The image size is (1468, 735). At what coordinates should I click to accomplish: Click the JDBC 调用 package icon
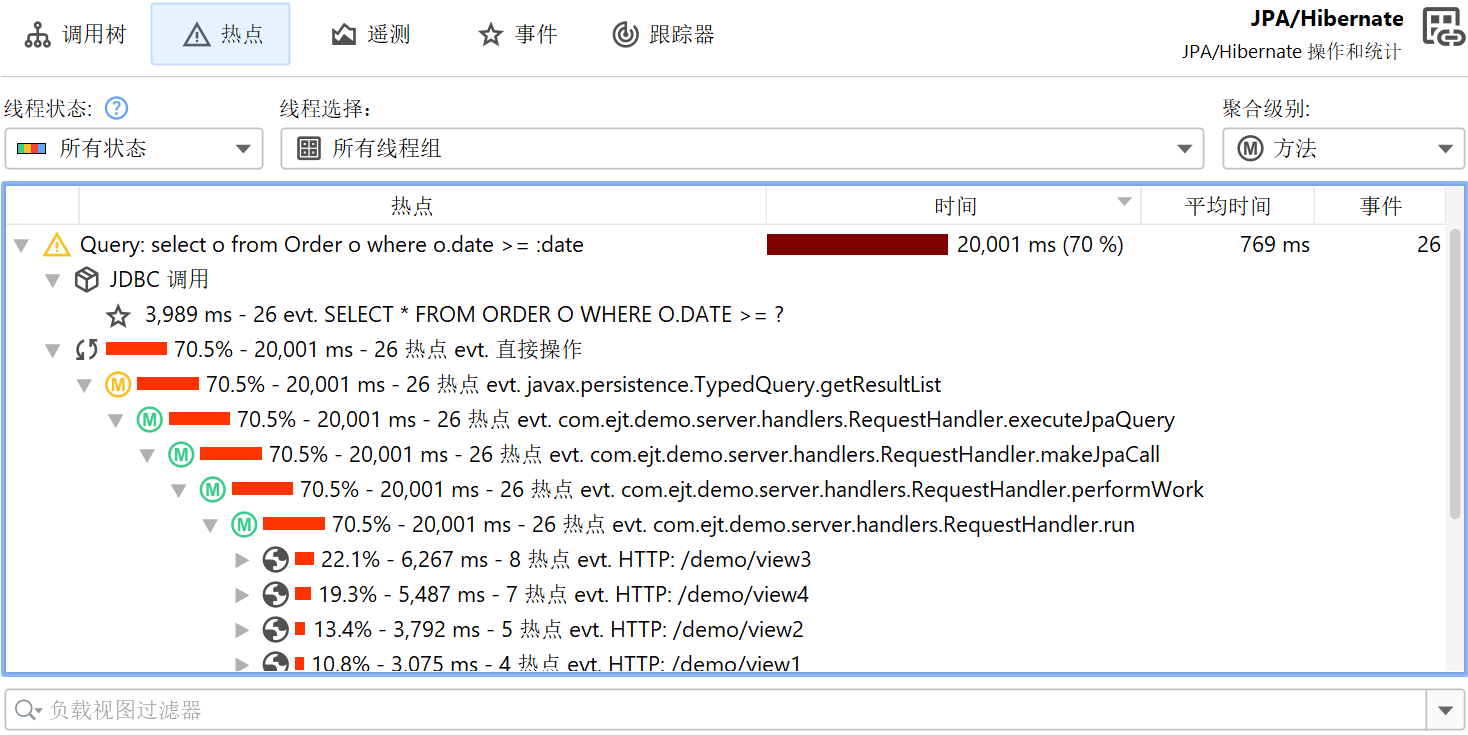(x=87, y=280)
